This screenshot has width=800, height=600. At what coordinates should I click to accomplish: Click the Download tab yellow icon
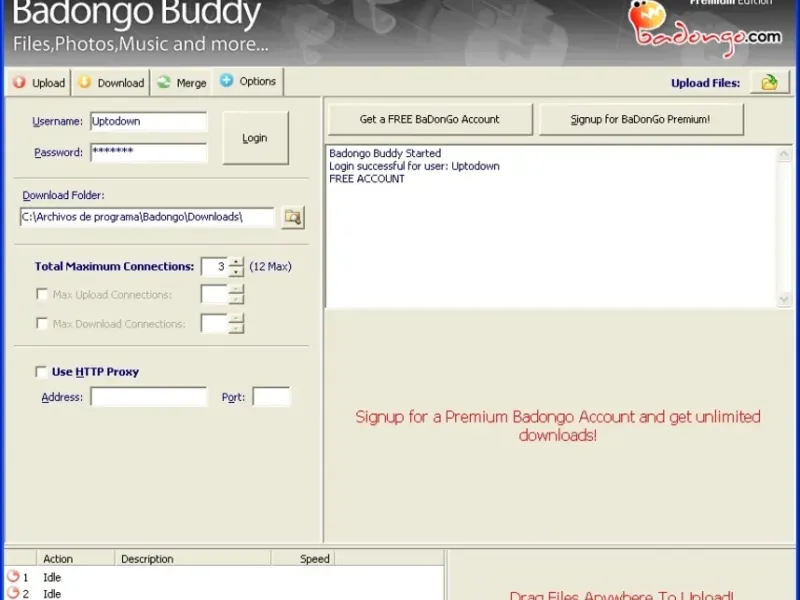pos(85,82)
